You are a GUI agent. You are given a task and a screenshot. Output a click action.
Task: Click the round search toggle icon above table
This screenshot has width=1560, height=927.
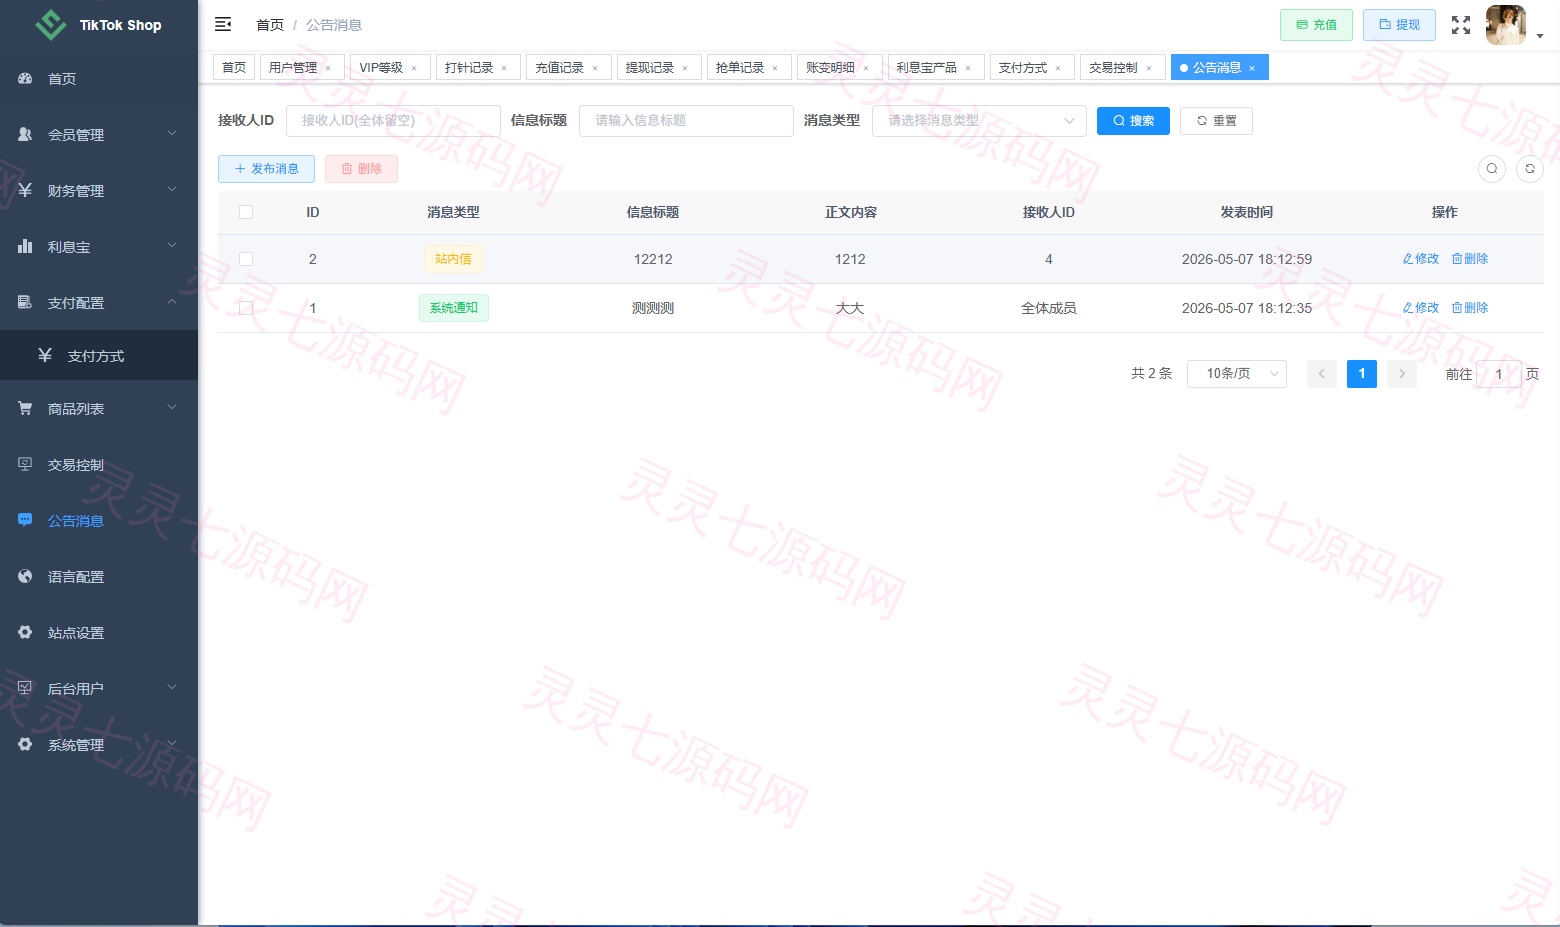[x=1492, y=169]
